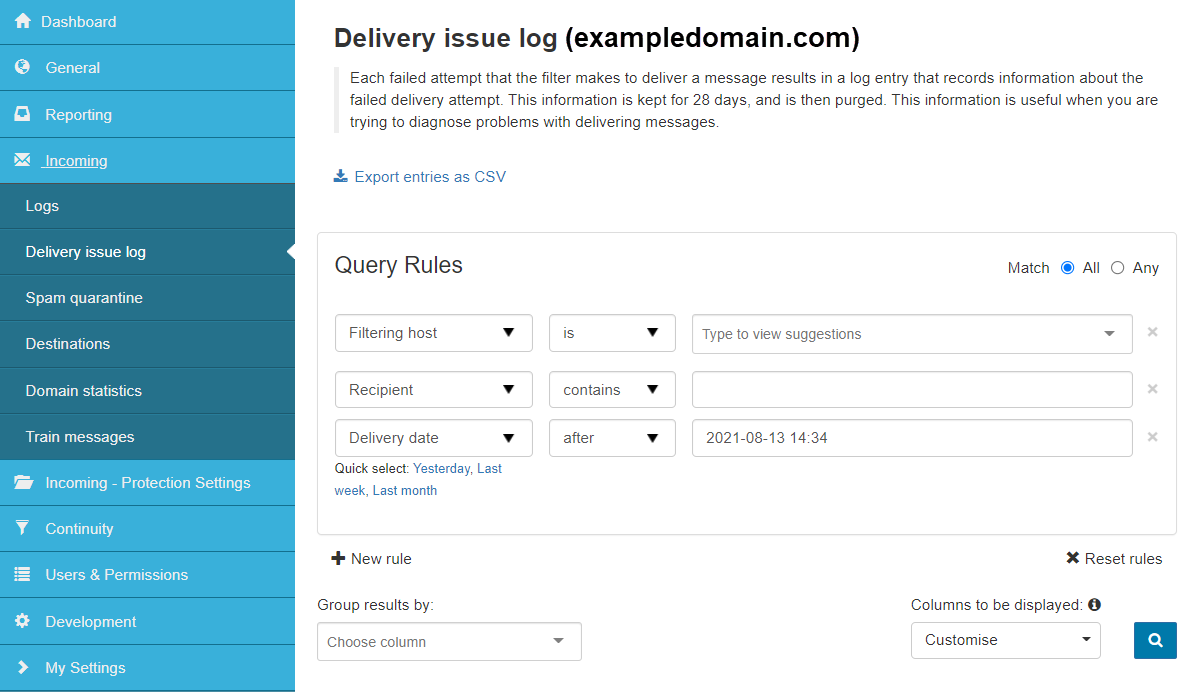Switch to the Spam quarantine section
This screenshot has width=1199, height=692.
(84, 298)
